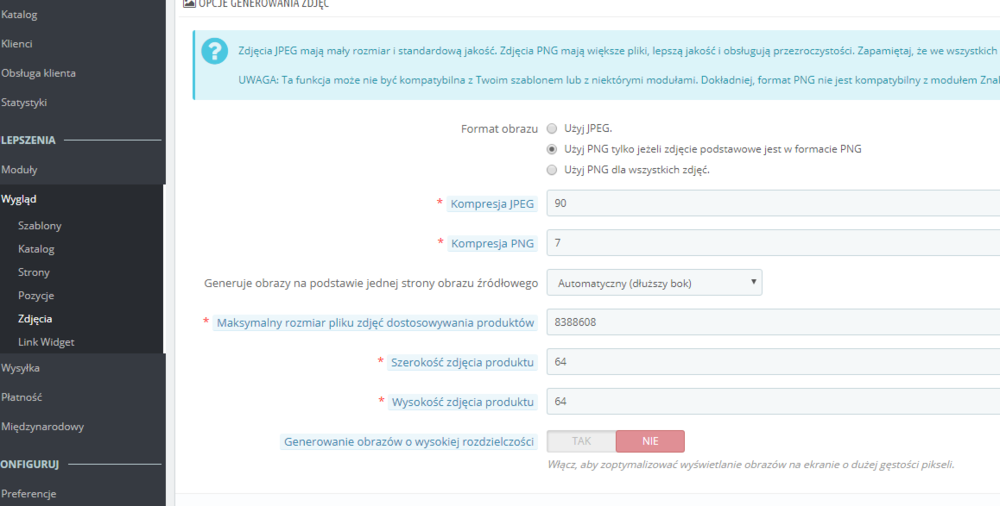Click the Szerokość zdjęcia produktu field

[773, 362]
